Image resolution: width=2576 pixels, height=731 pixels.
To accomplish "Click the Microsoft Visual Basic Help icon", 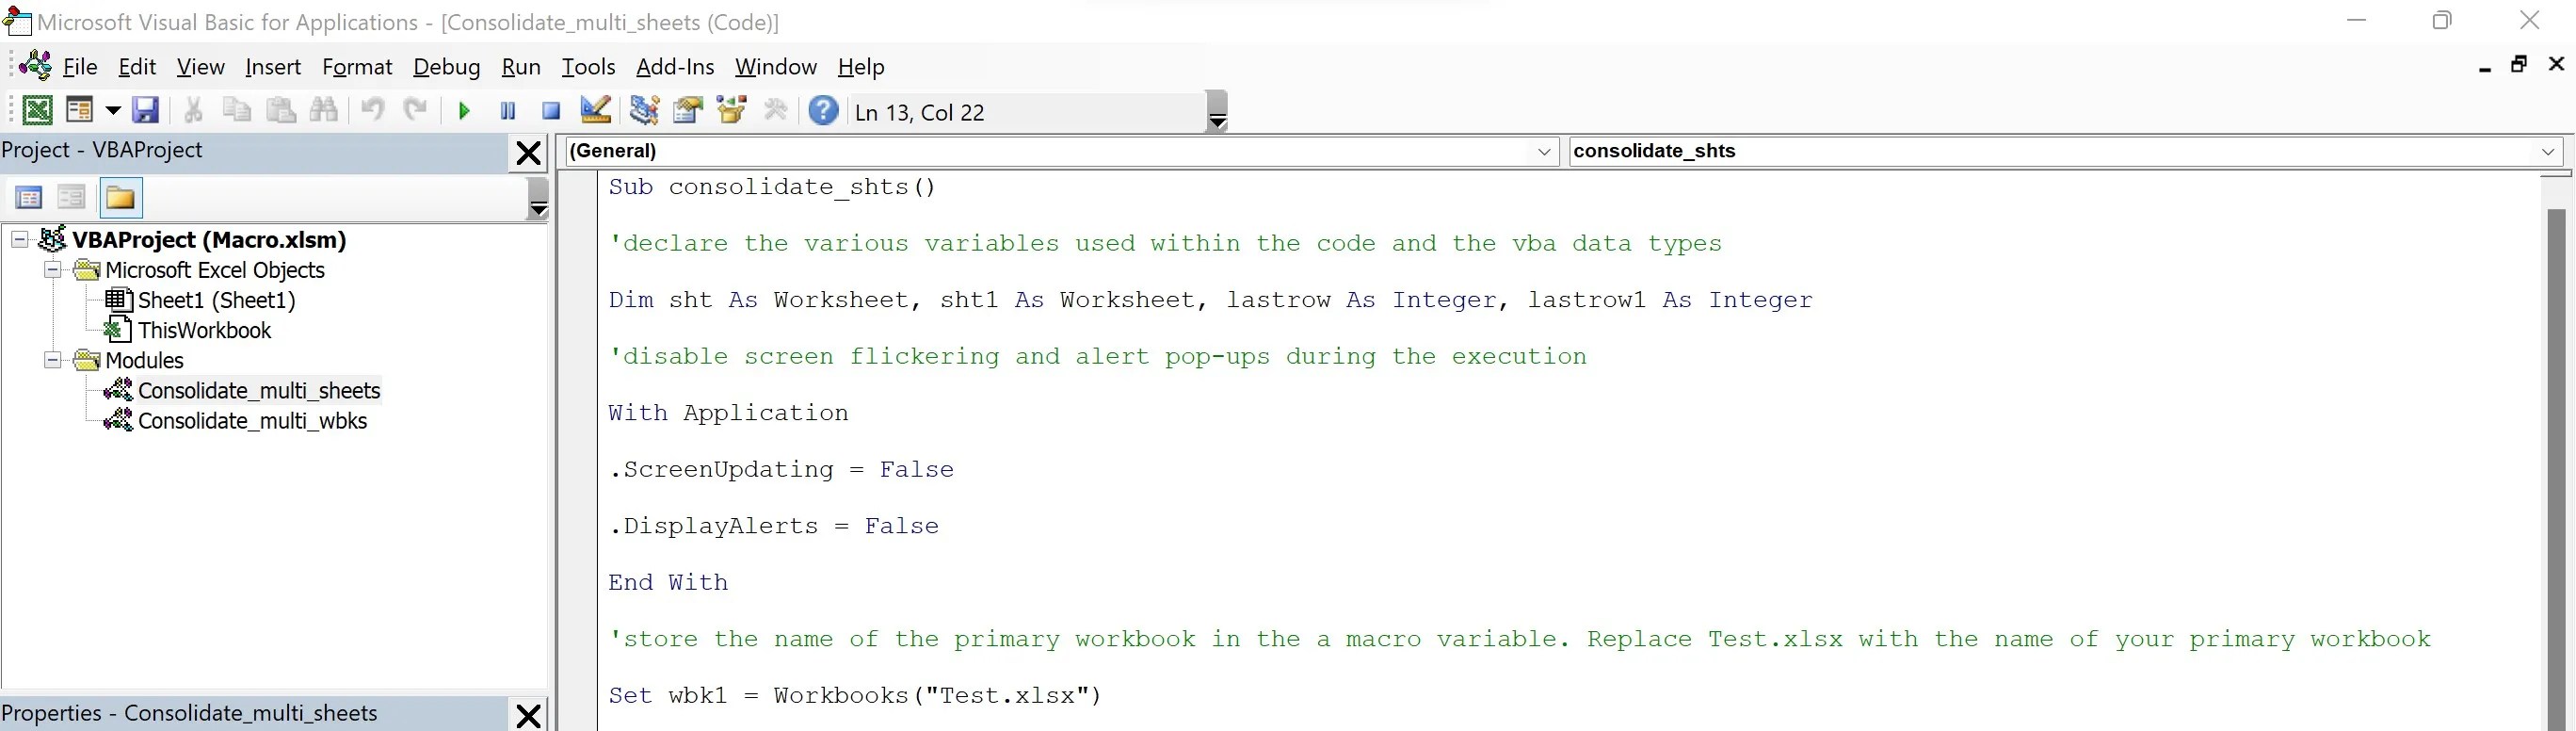I will [x=823, y=110].
